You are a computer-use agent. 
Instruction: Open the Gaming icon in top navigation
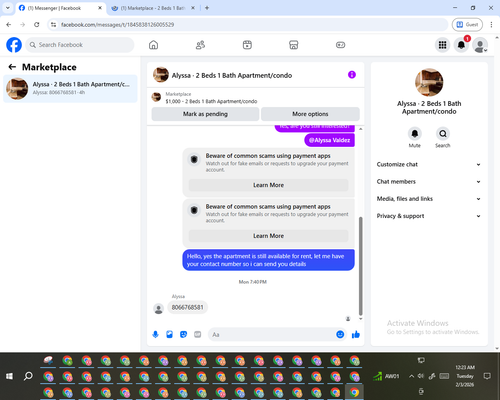pyautogui.click(x=340, y=45)
